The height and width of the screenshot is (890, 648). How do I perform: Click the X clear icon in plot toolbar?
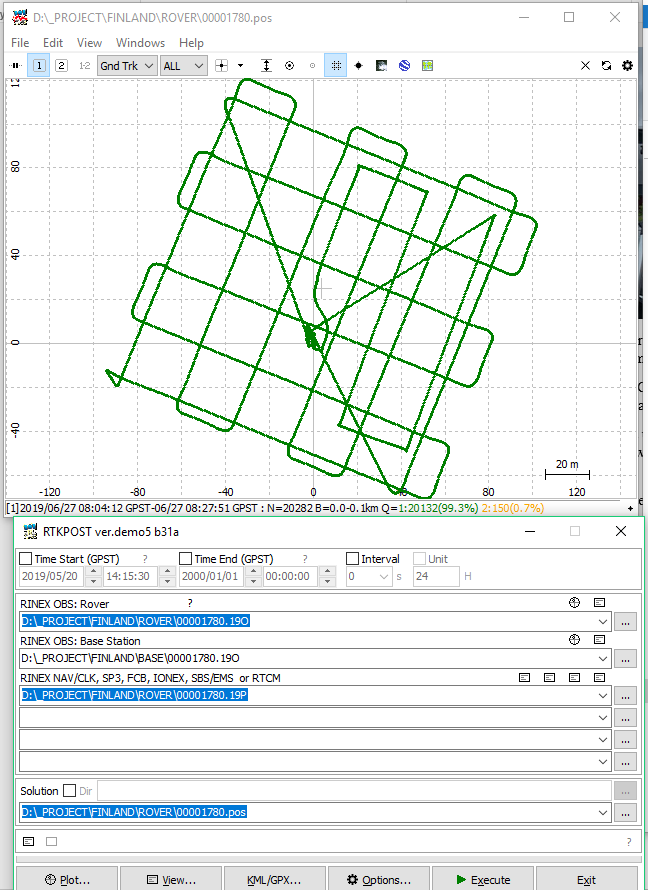tap(586, 65)
